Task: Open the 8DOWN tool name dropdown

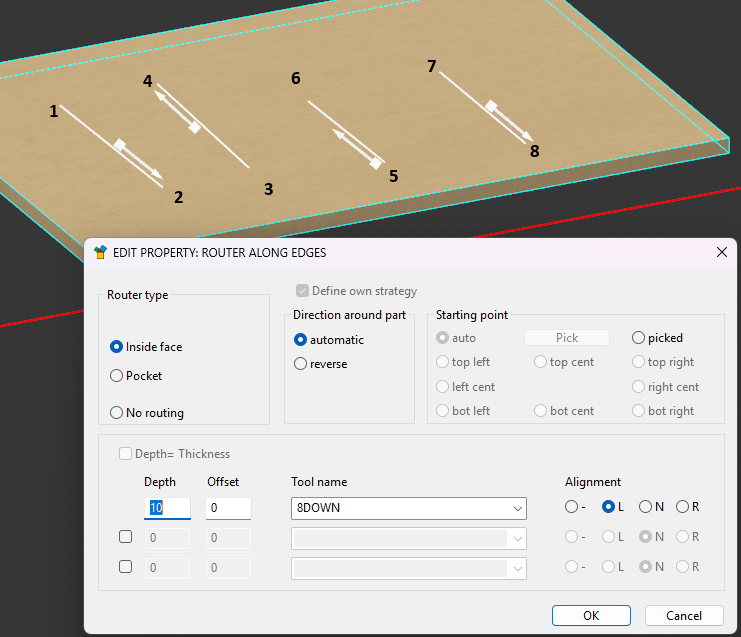Action: point(516,508)
